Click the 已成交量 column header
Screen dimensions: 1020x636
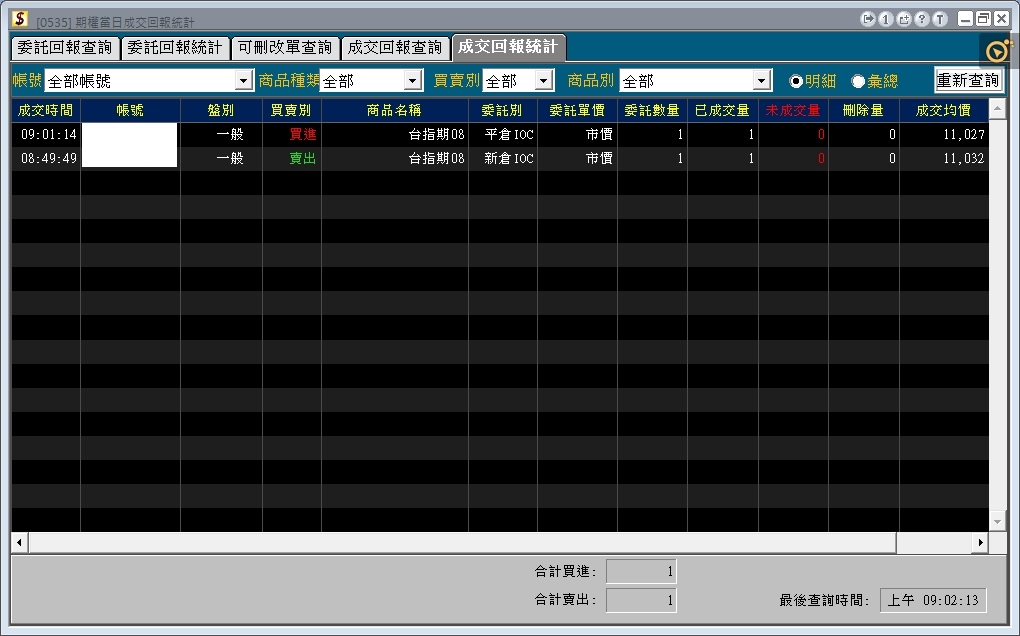(723, 111)
